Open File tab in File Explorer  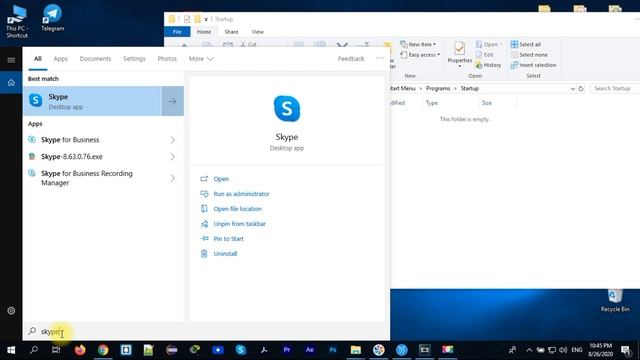coord(177,31)
